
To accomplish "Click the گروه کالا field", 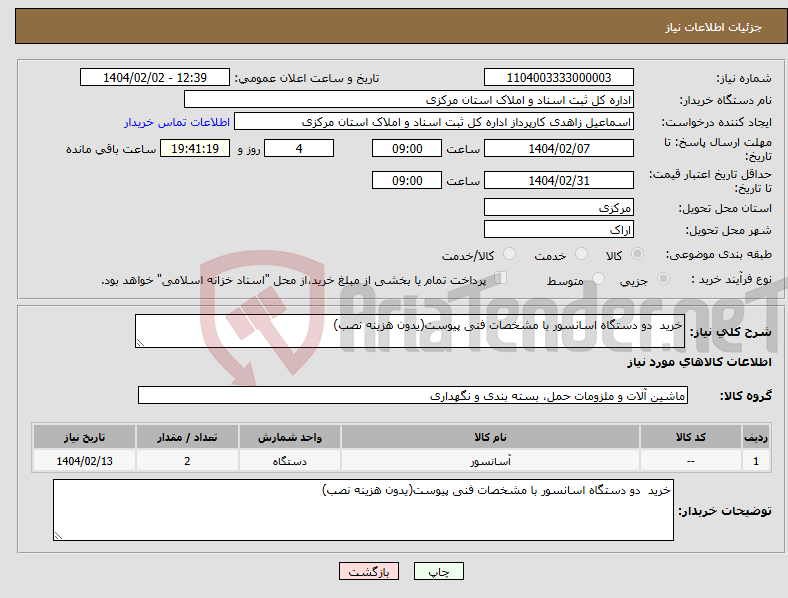I will click(413, 395).
